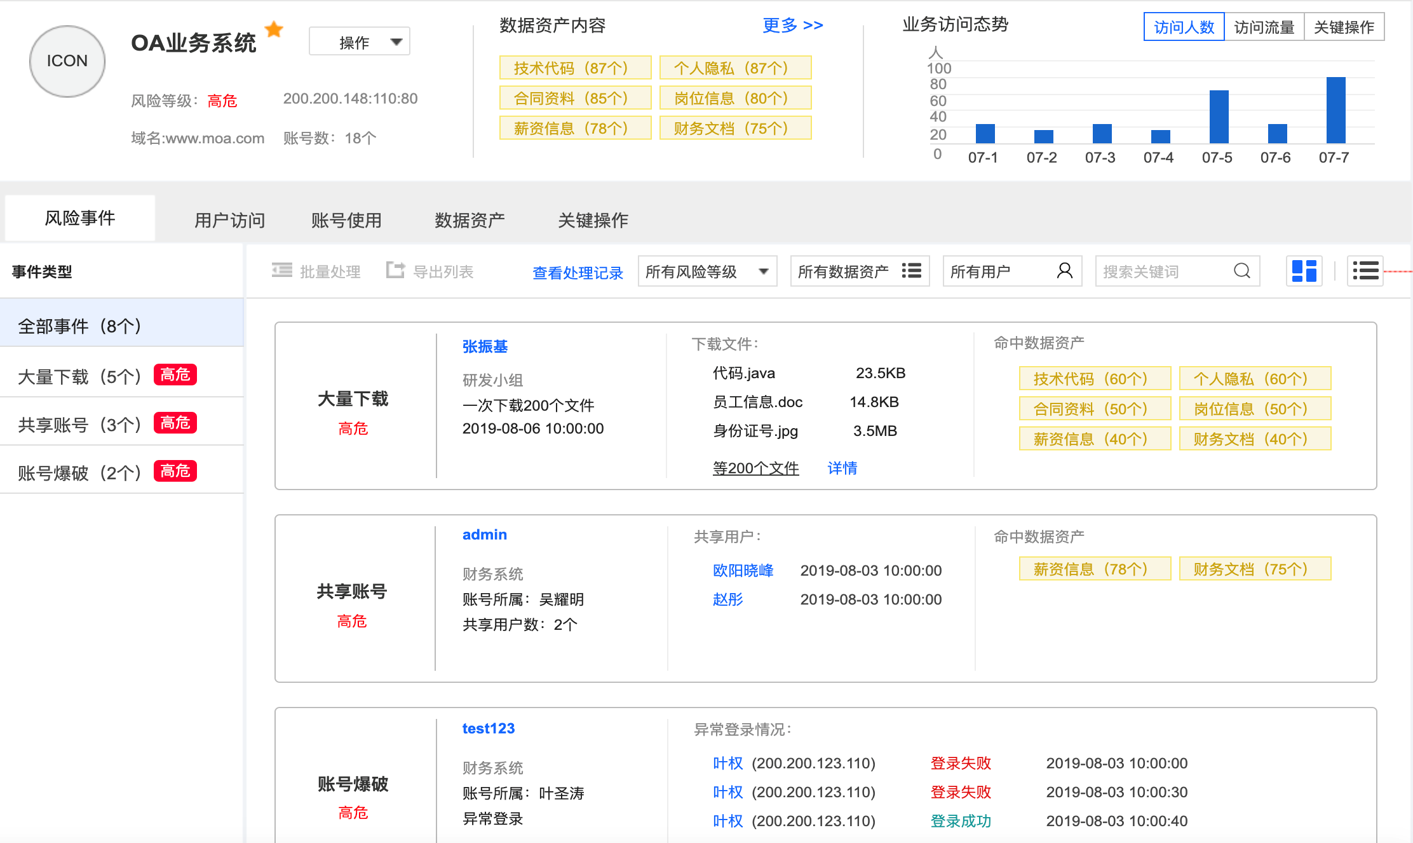Screen dimensions: 1413x843
Task: Click 岗位信息（50个）tag
Action: pyautogui.click(x=1255, y=409)
